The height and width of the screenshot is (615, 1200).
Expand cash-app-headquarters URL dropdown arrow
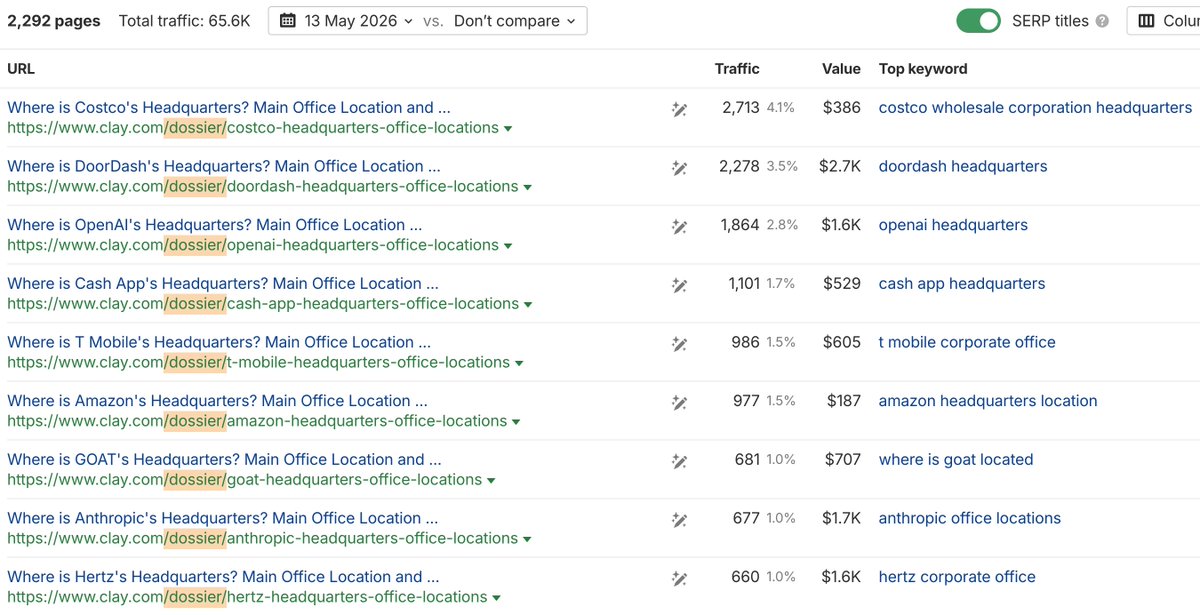click(x=527, y=305)
